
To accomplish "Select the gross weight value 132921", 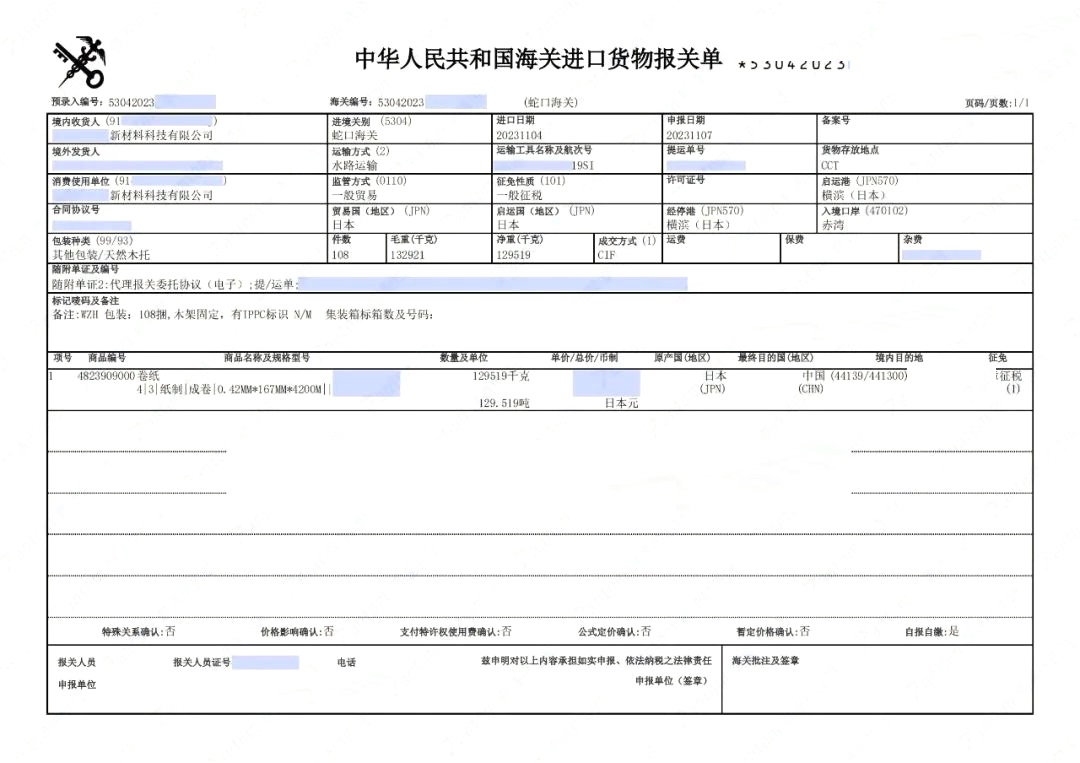I will click(x=407, y=255).
